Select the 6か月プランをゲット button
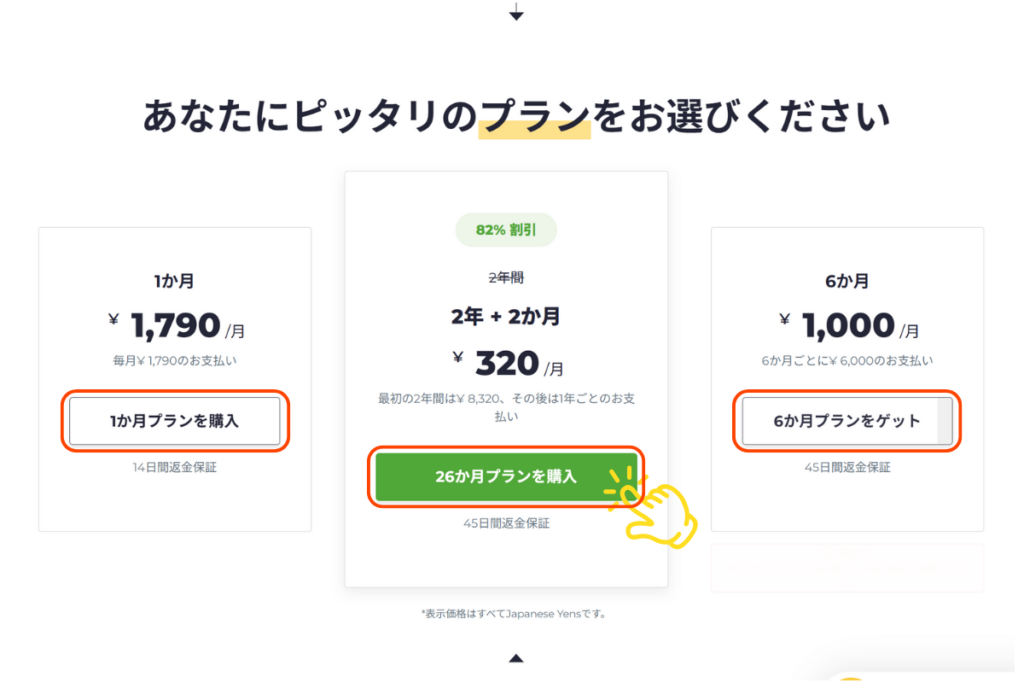The height and width of the screenshot is (683, 1024). (847, 421)
